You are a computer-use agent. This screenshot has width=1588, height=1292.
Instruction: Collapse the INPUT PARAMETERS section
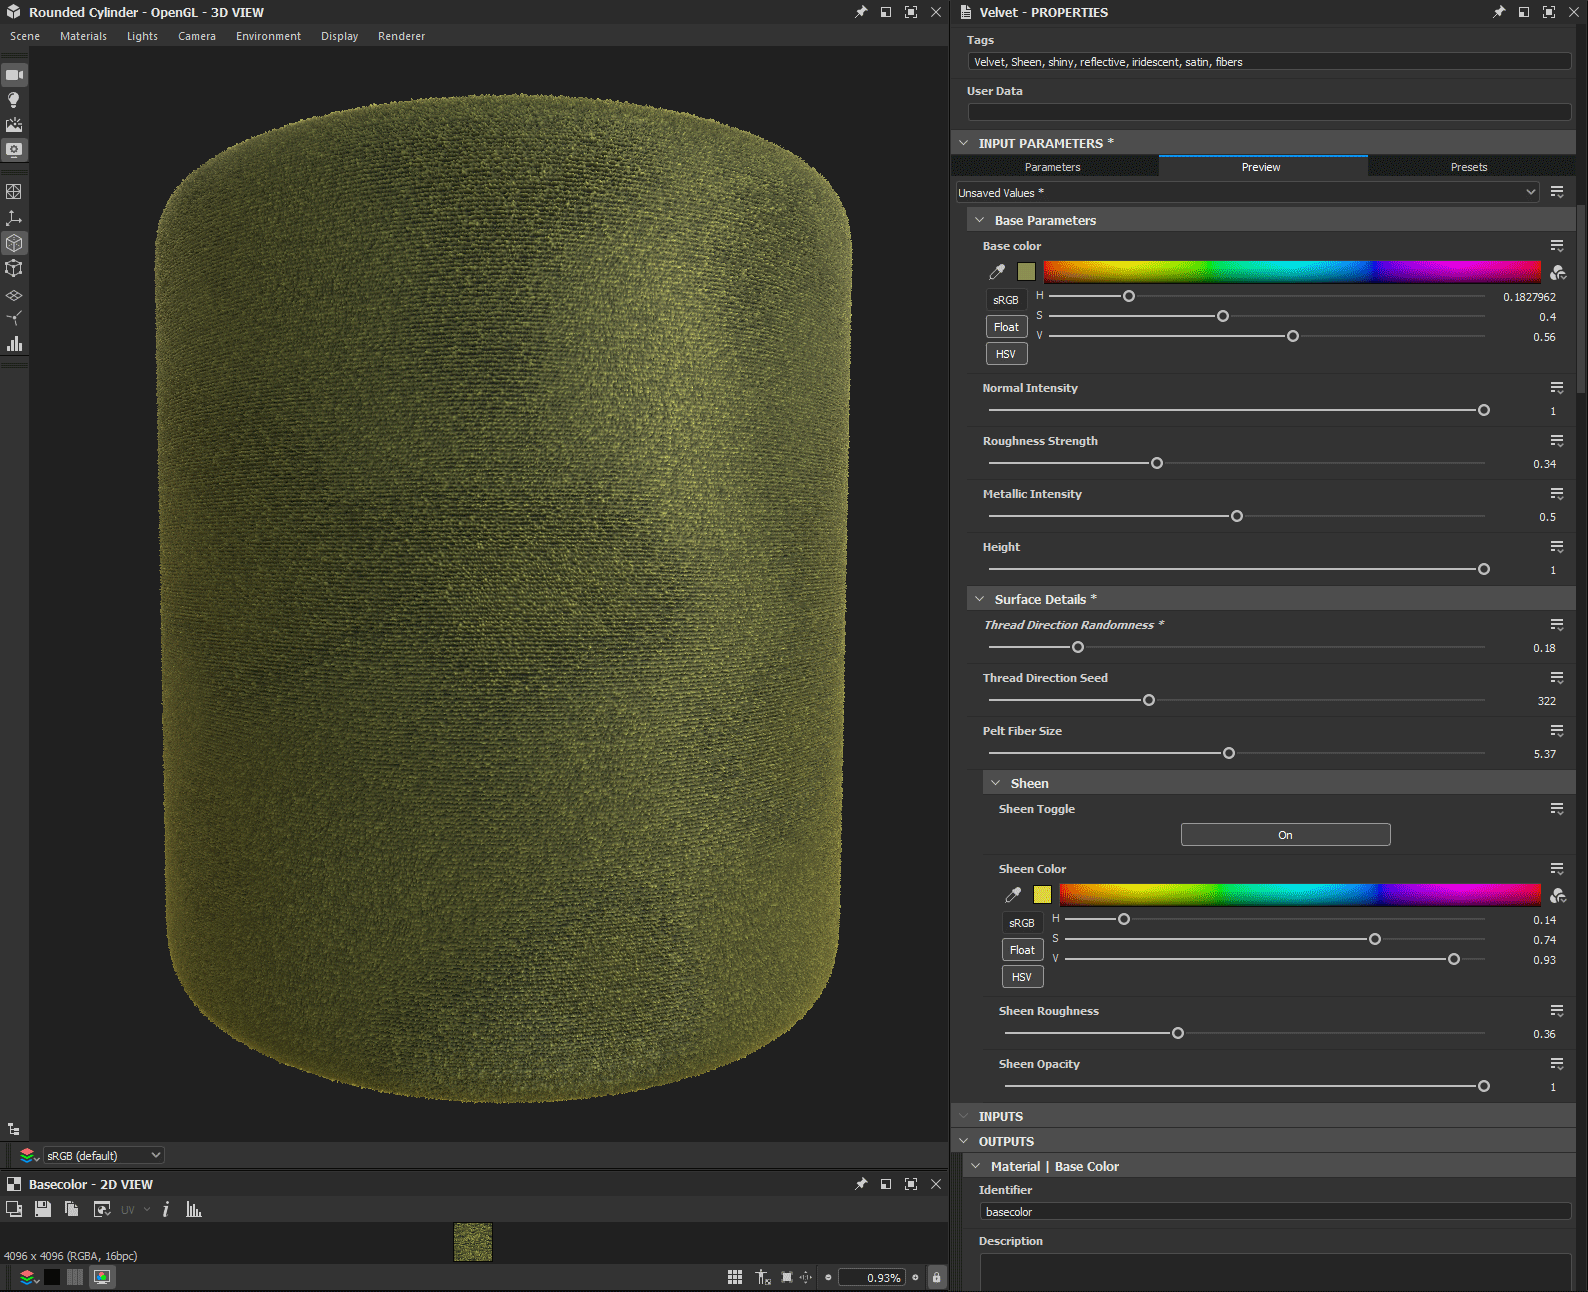(x=964, y=143)
